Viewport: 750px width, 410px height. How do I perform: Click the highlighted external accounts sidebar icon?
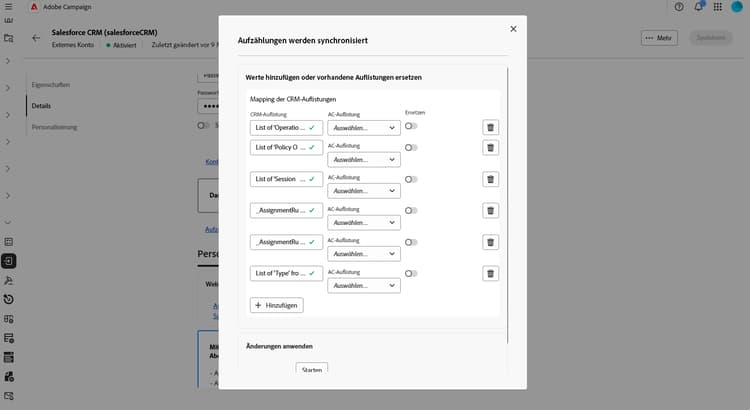(x=9, y=261)
